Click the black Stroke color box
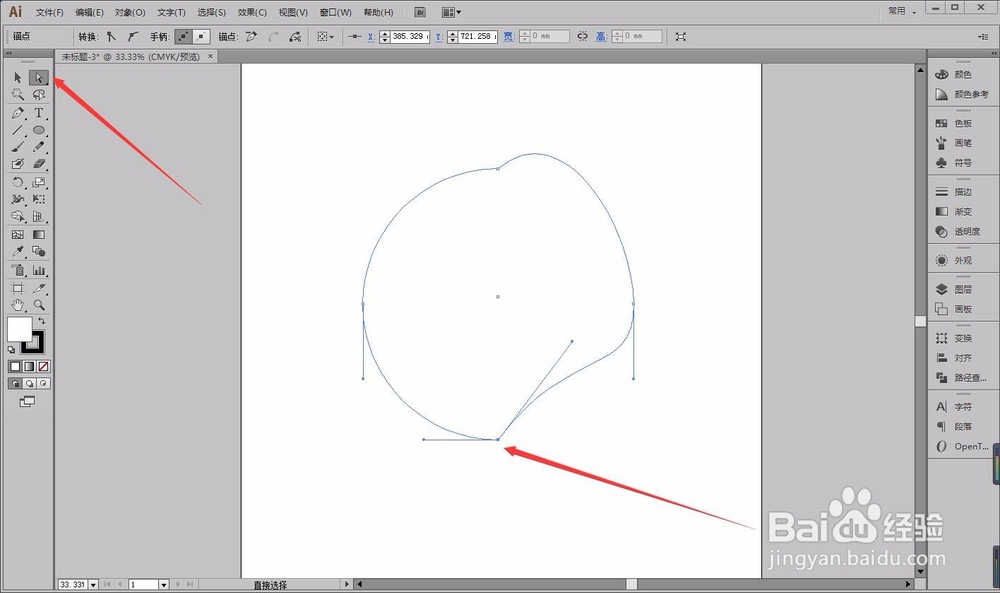The width and height of the screenshot is (1000, 593). 34,343
